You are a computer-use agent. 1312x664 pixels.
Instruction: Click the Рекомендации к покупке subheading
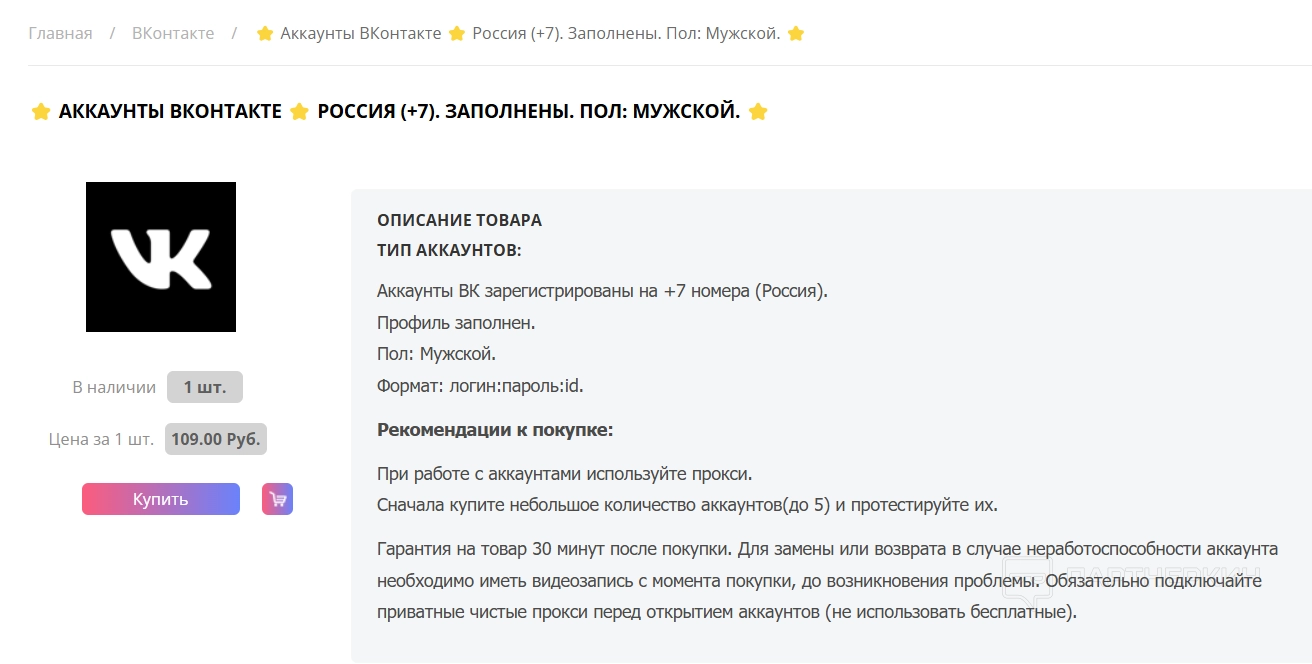[494, 430]
